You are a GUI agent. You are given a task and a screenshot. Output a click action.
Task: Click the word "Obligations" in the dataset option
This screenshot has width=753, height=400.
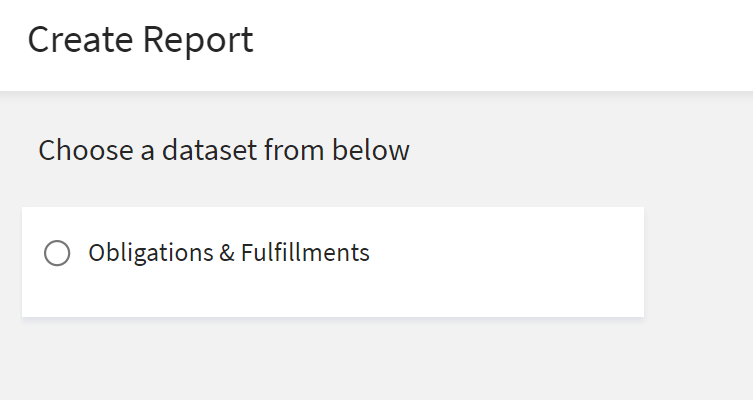pos(150,254)
